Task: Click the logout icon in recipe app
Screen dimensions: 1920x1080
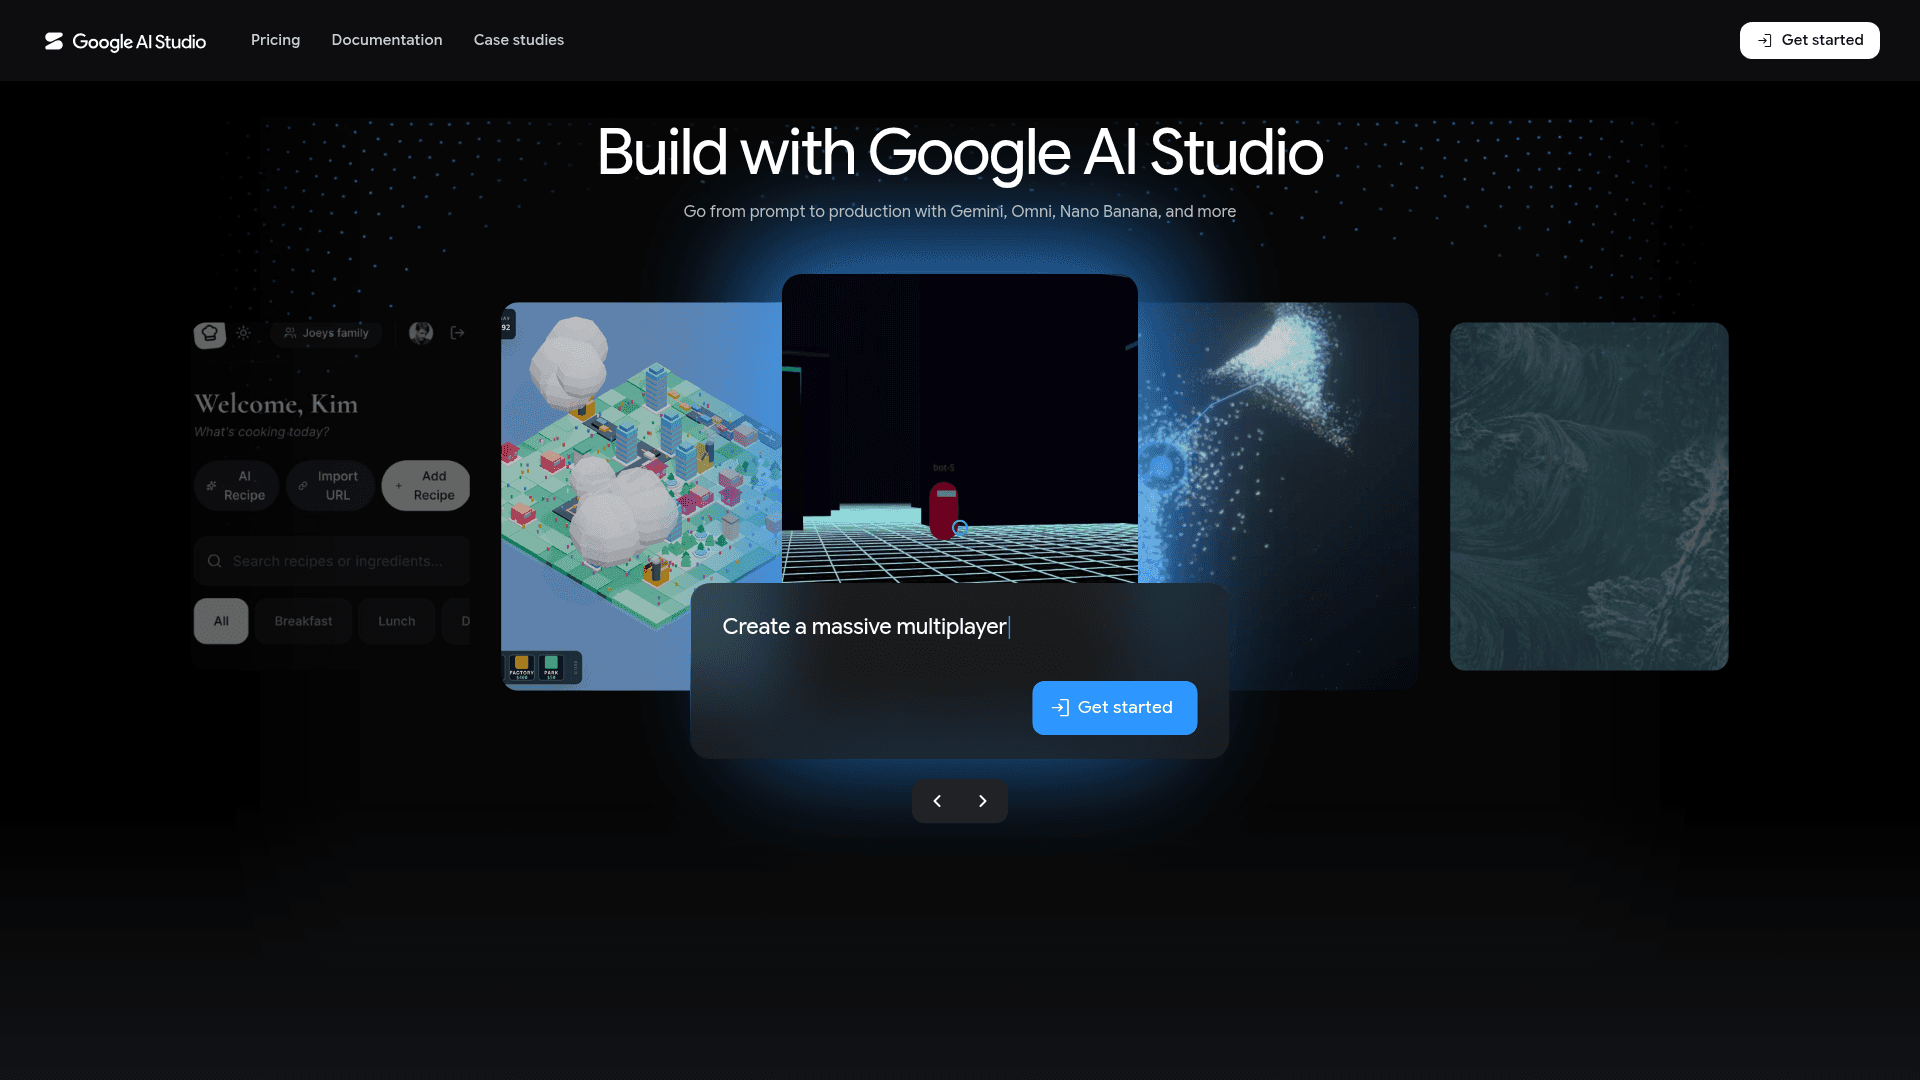Action: [458, 333]
